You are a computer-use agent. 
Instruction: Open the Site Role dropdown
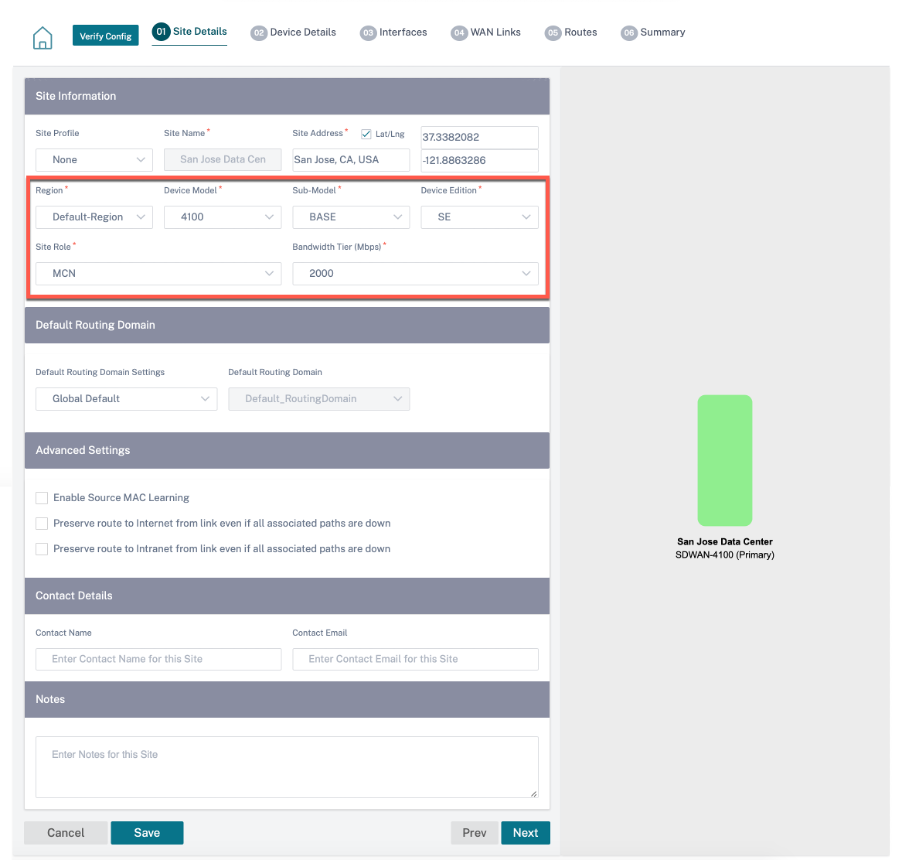pyautogui.click(x=158, y=273)
